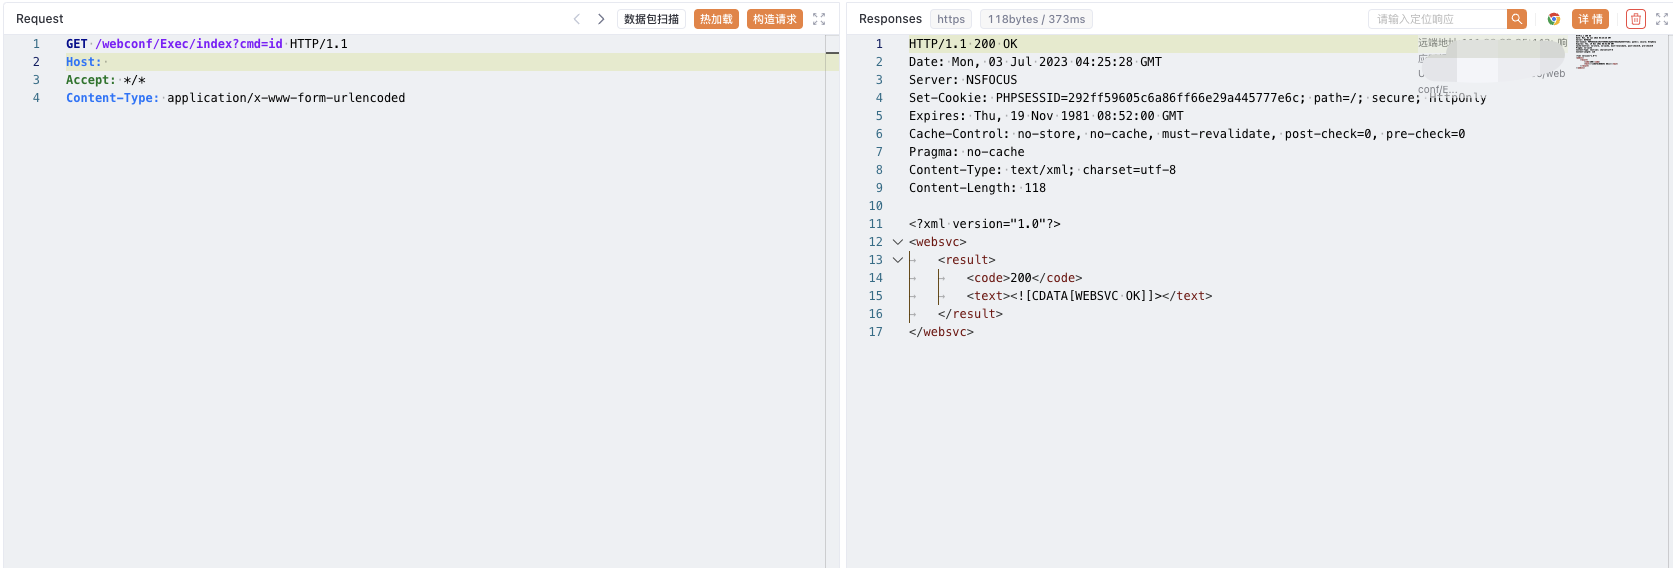The image size is (1673, 568).
Task: Open response in Chrome browser icon
Action: 1554,19
